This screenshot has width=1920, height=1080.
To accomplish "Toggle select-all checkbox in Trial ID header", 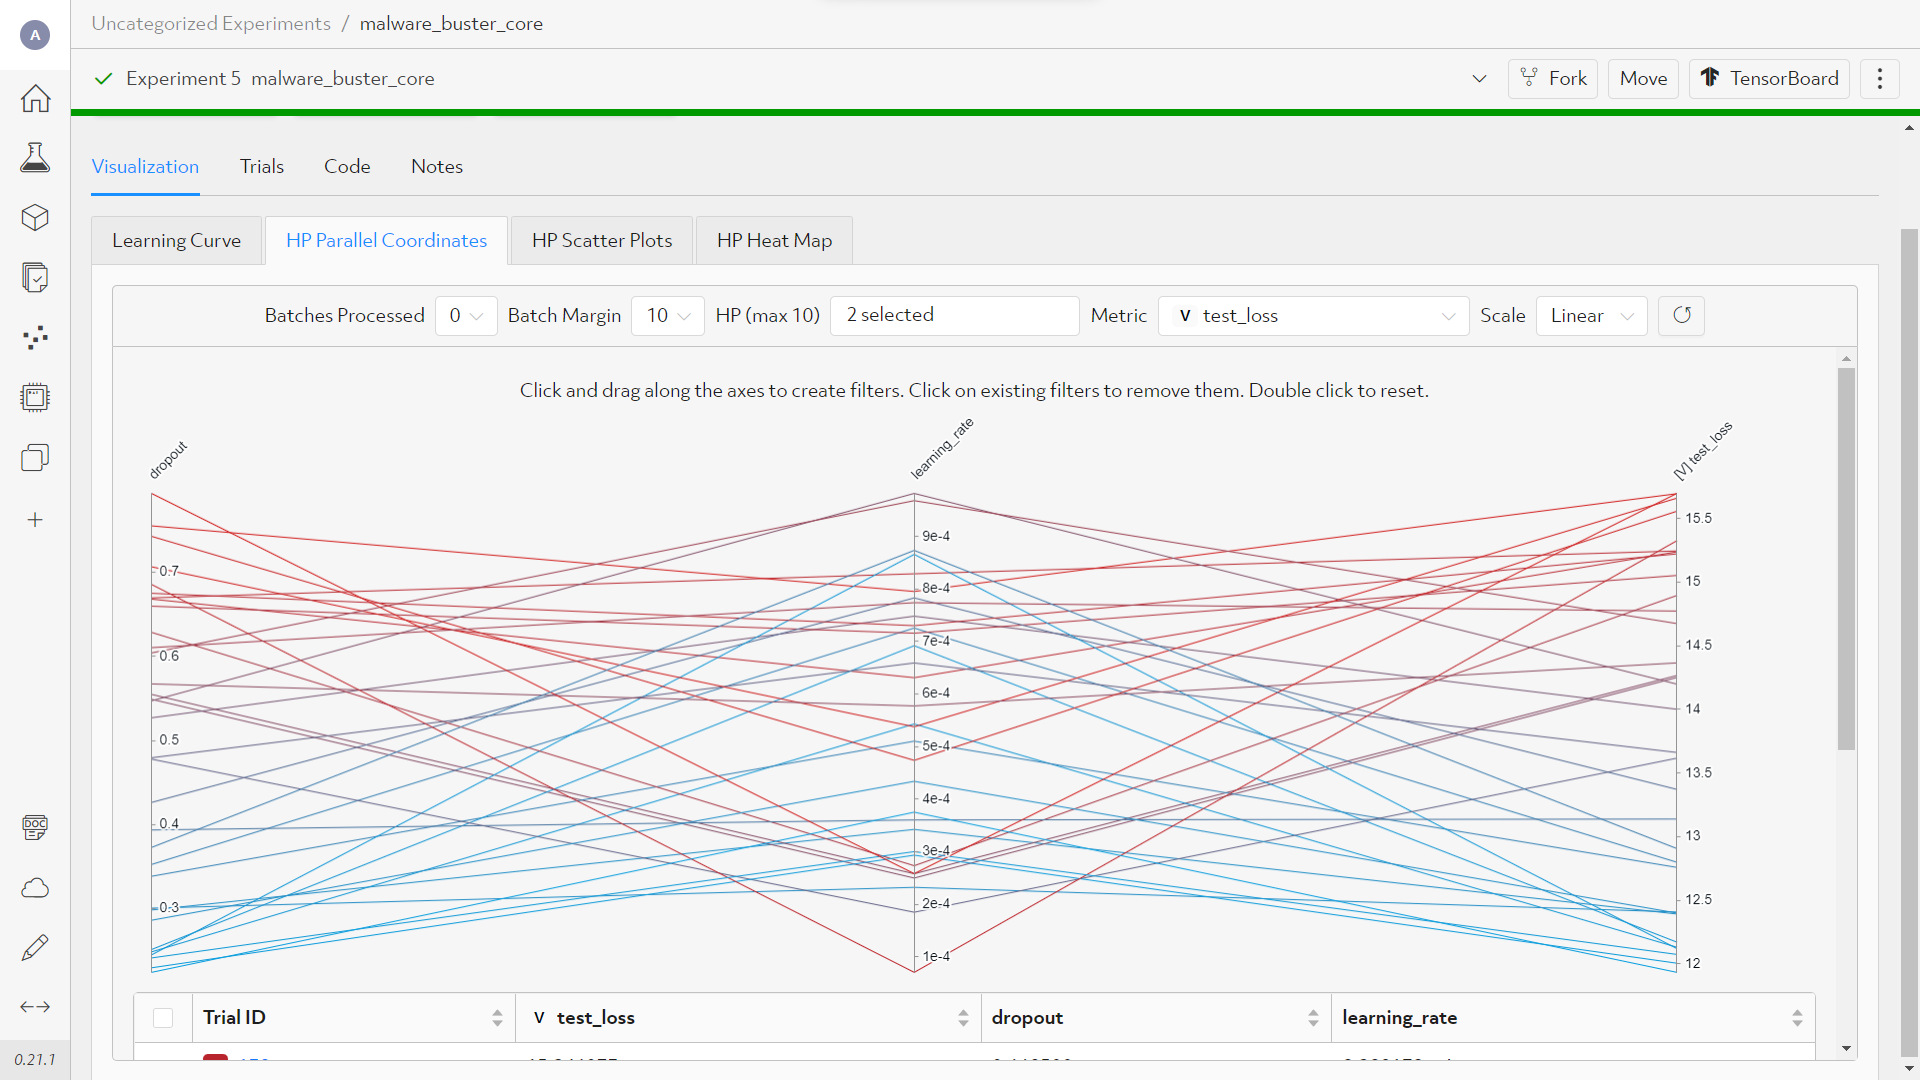I will pyautogui.click(x=163, y=1018).
